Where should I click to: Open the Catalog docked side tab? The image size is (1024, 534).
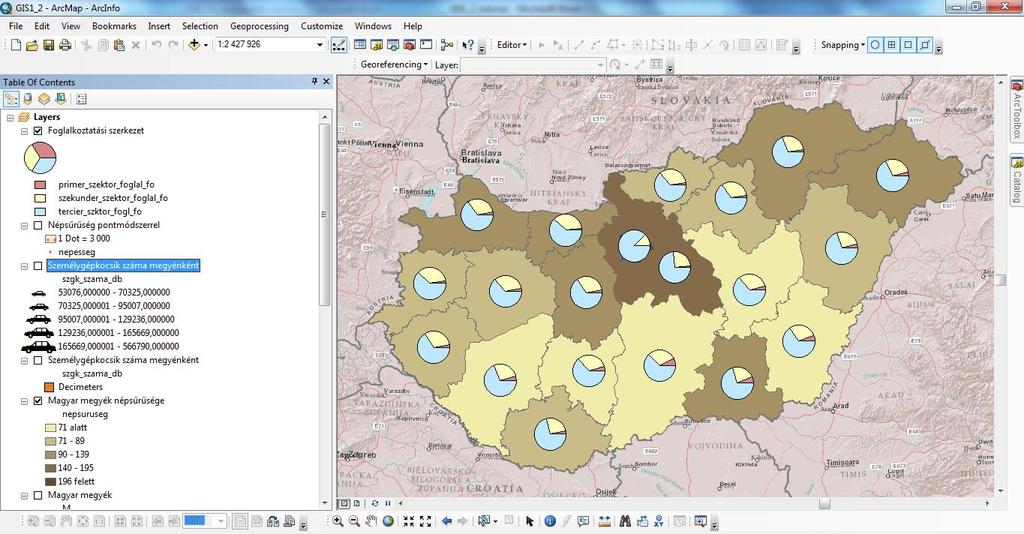[x=1017, y=180]
